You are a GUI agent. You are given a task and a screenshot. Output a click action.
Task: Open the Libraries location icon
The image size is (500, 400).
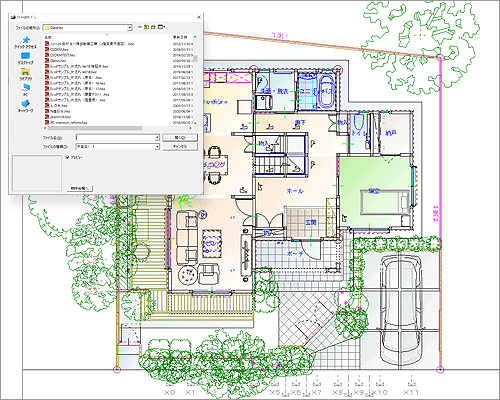tap(26, 75)
